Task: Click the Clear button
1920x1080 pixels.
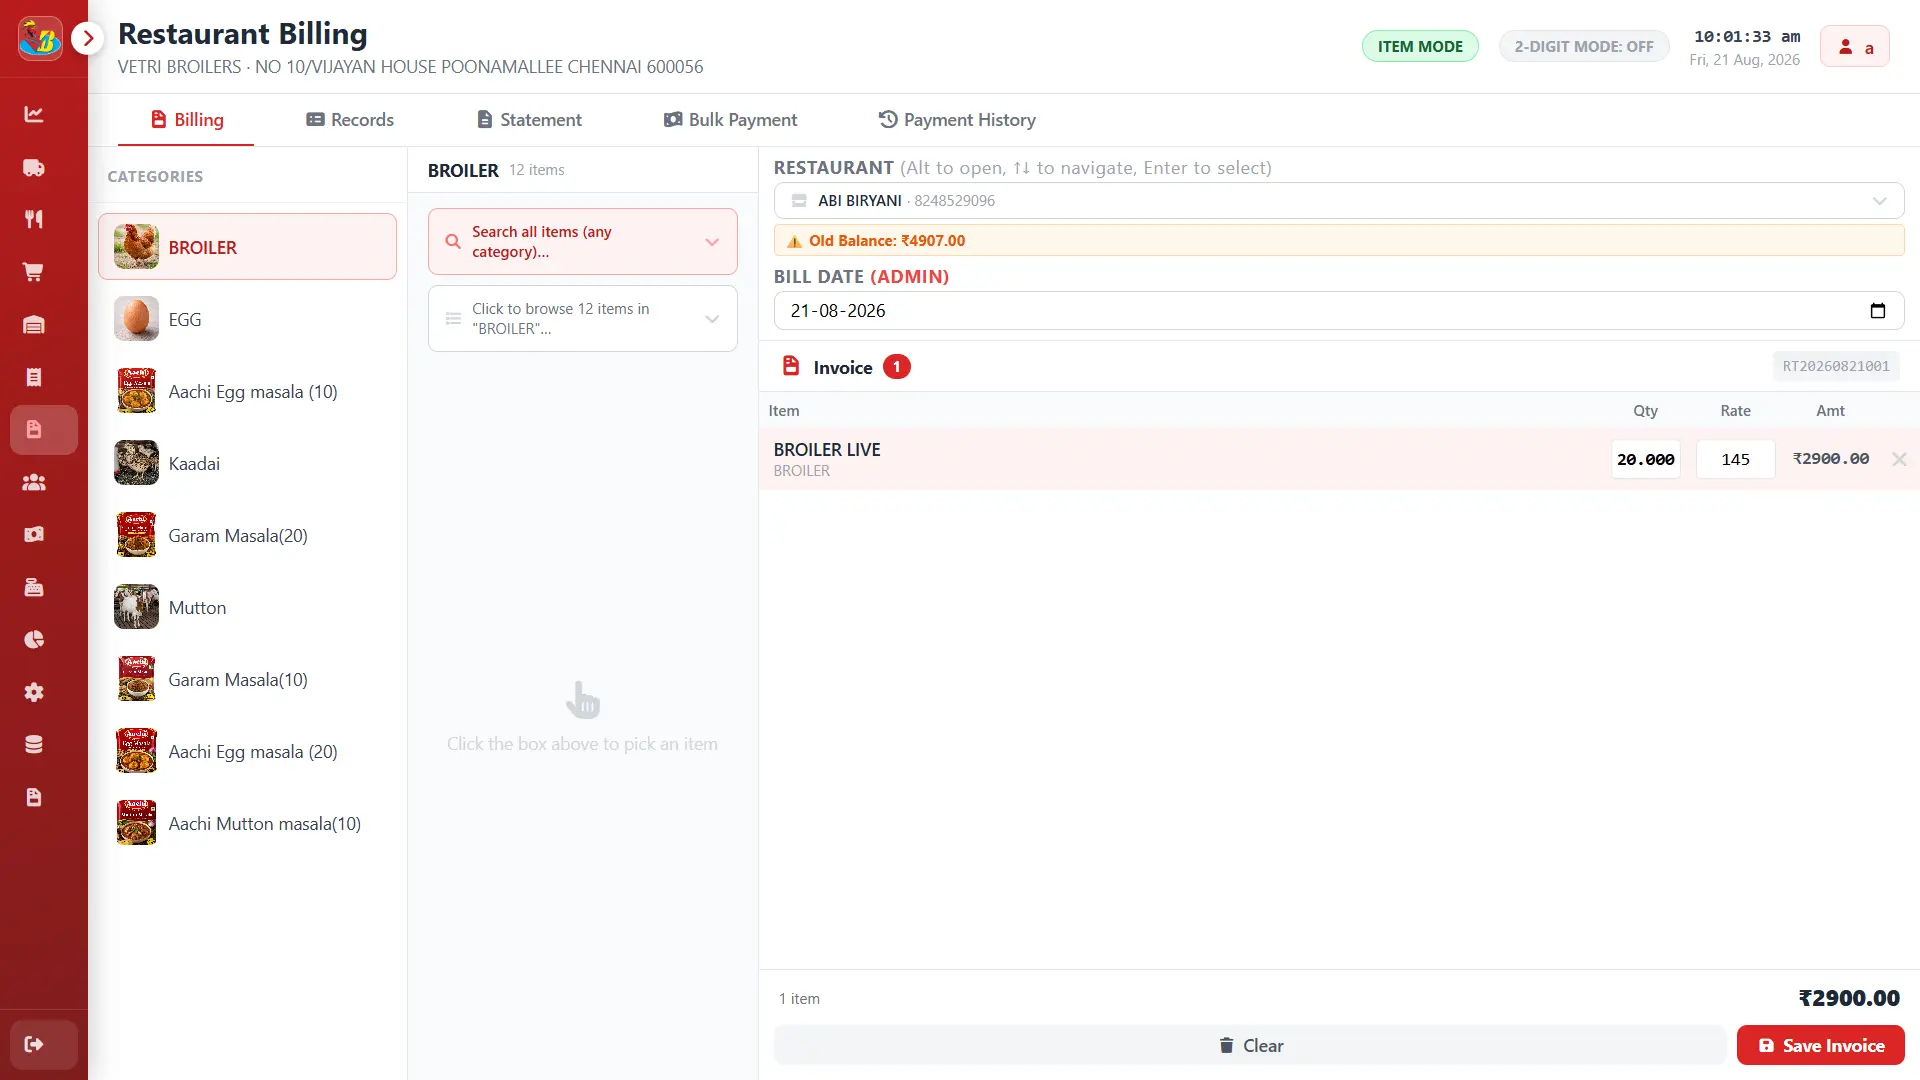Action: click(1250, 1045)
